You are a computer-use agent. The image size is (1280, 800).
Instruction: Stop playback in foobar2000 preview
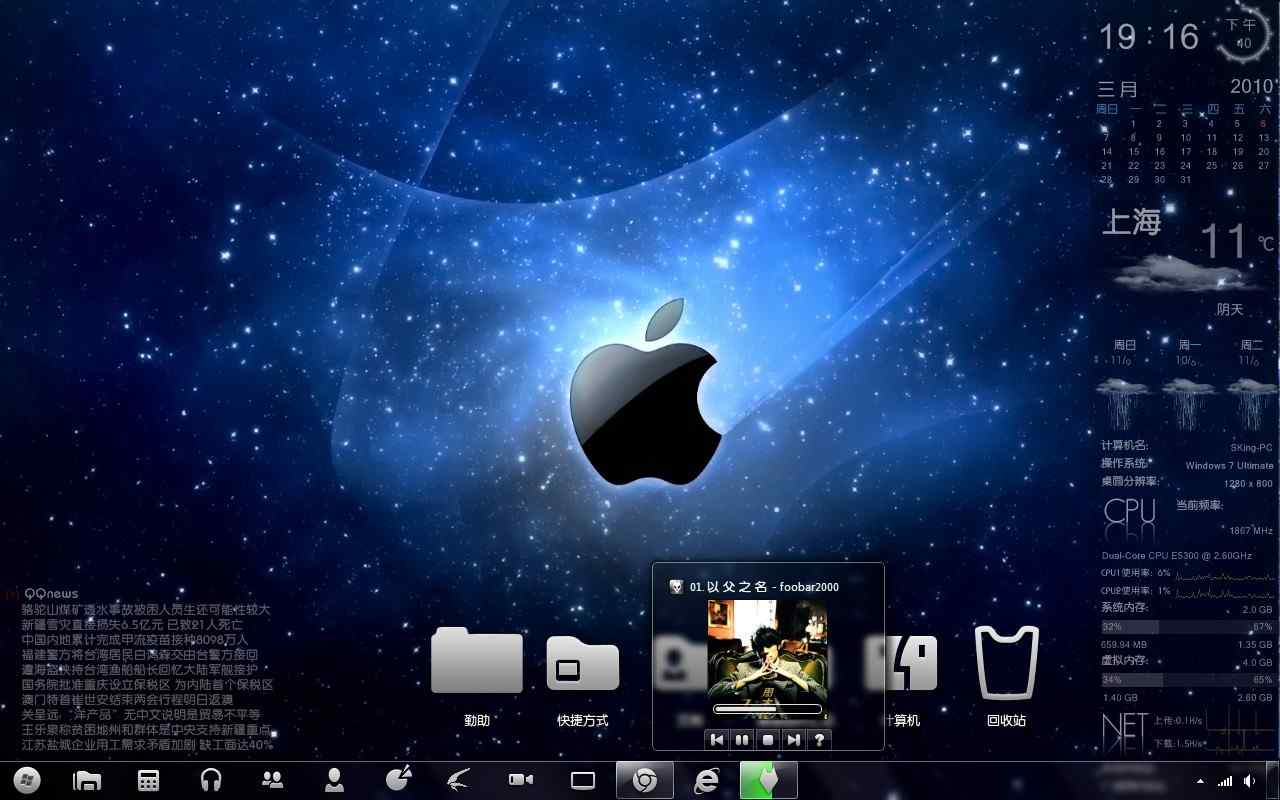[x=768, y=740]
